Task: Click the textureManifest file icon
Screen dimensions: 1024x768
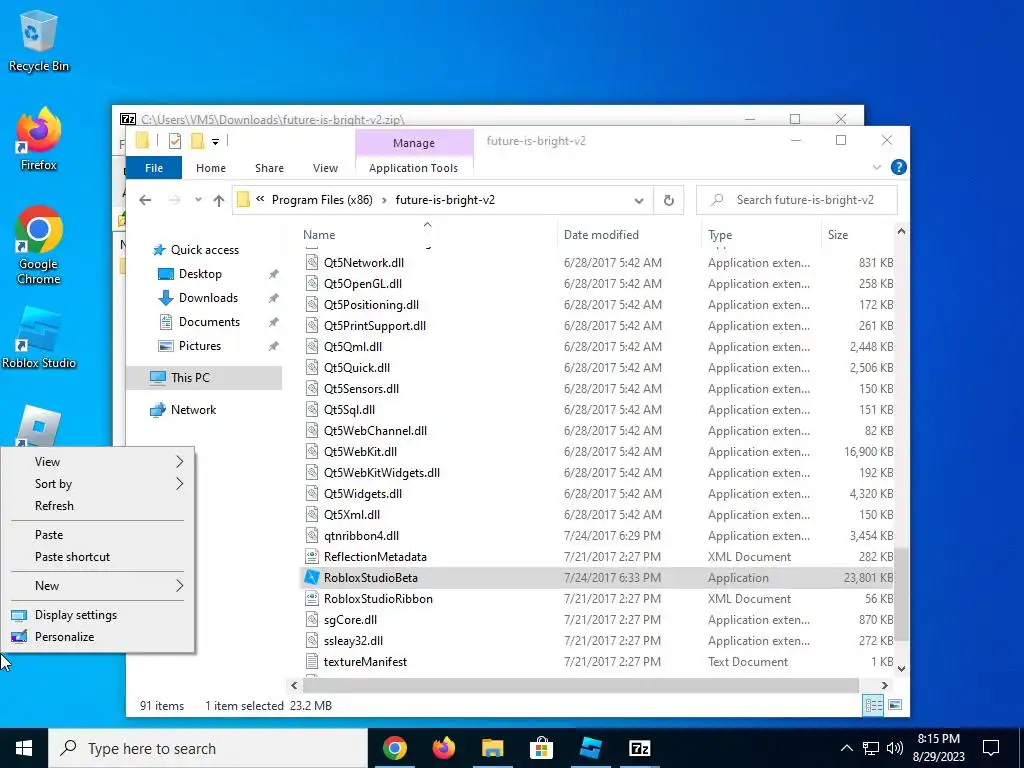Action: (312, 662)
